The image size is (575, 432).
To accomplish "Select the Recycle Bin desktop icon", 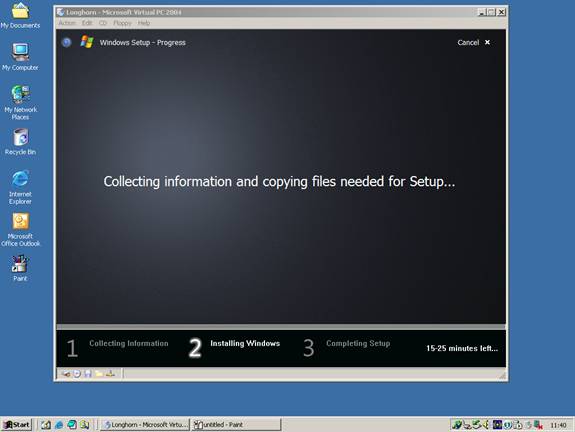I will pyautogui.click(x=20, y=142).
